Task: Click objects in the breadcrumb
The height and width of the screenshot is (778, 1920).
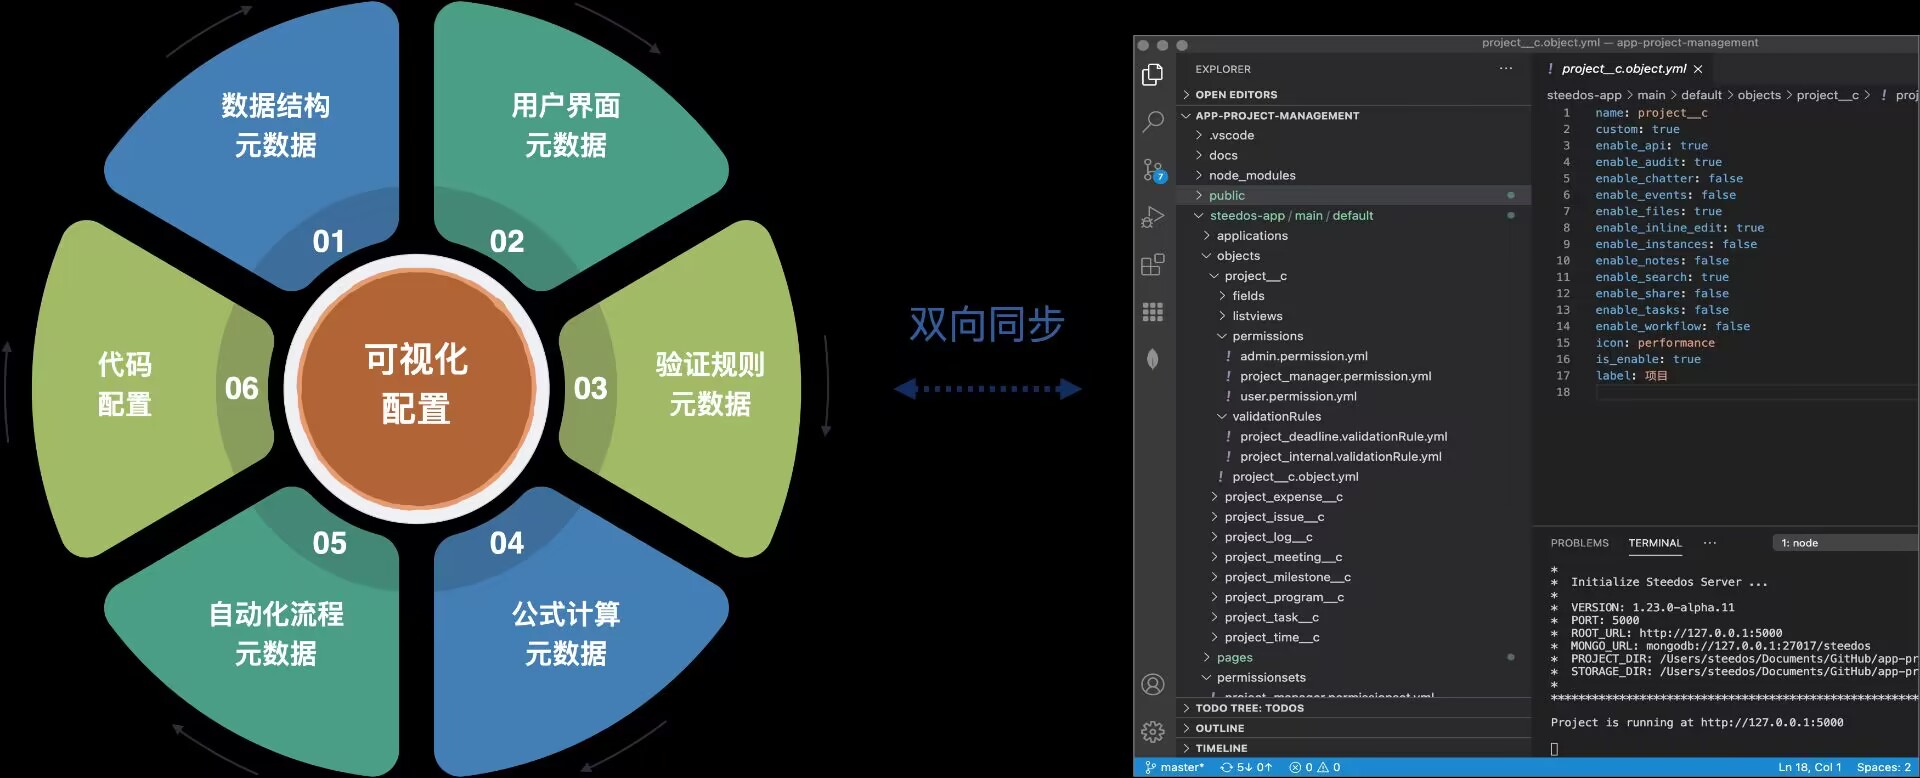Action: [1759, 95]
